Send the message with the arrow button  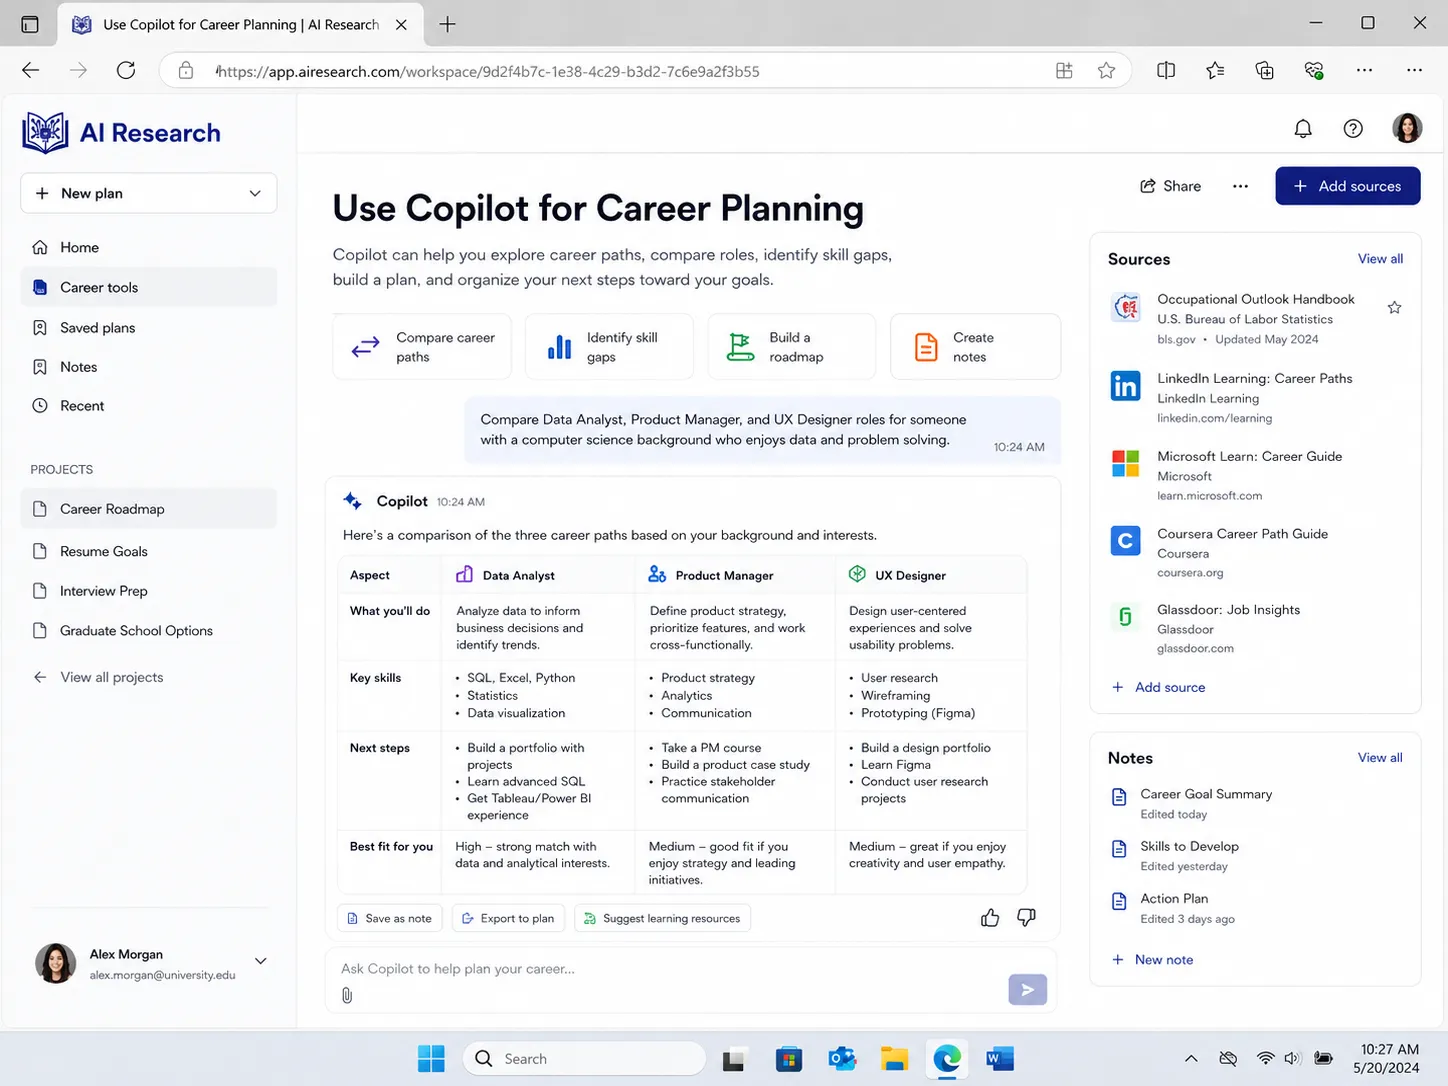[1027, 989]
